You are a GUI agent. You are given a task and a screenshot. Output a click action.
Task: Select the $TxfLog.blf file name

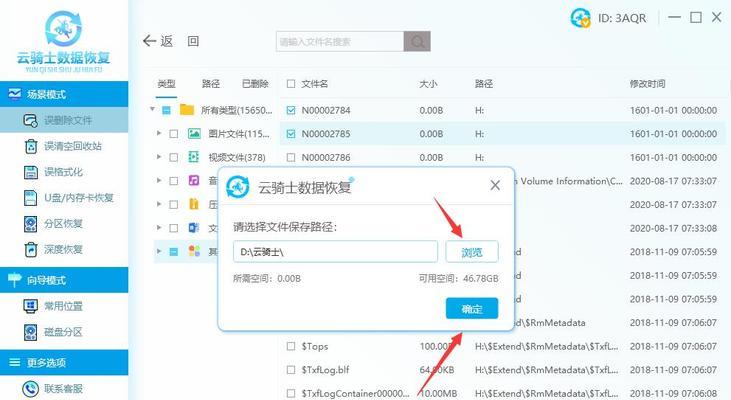point(325,370)
